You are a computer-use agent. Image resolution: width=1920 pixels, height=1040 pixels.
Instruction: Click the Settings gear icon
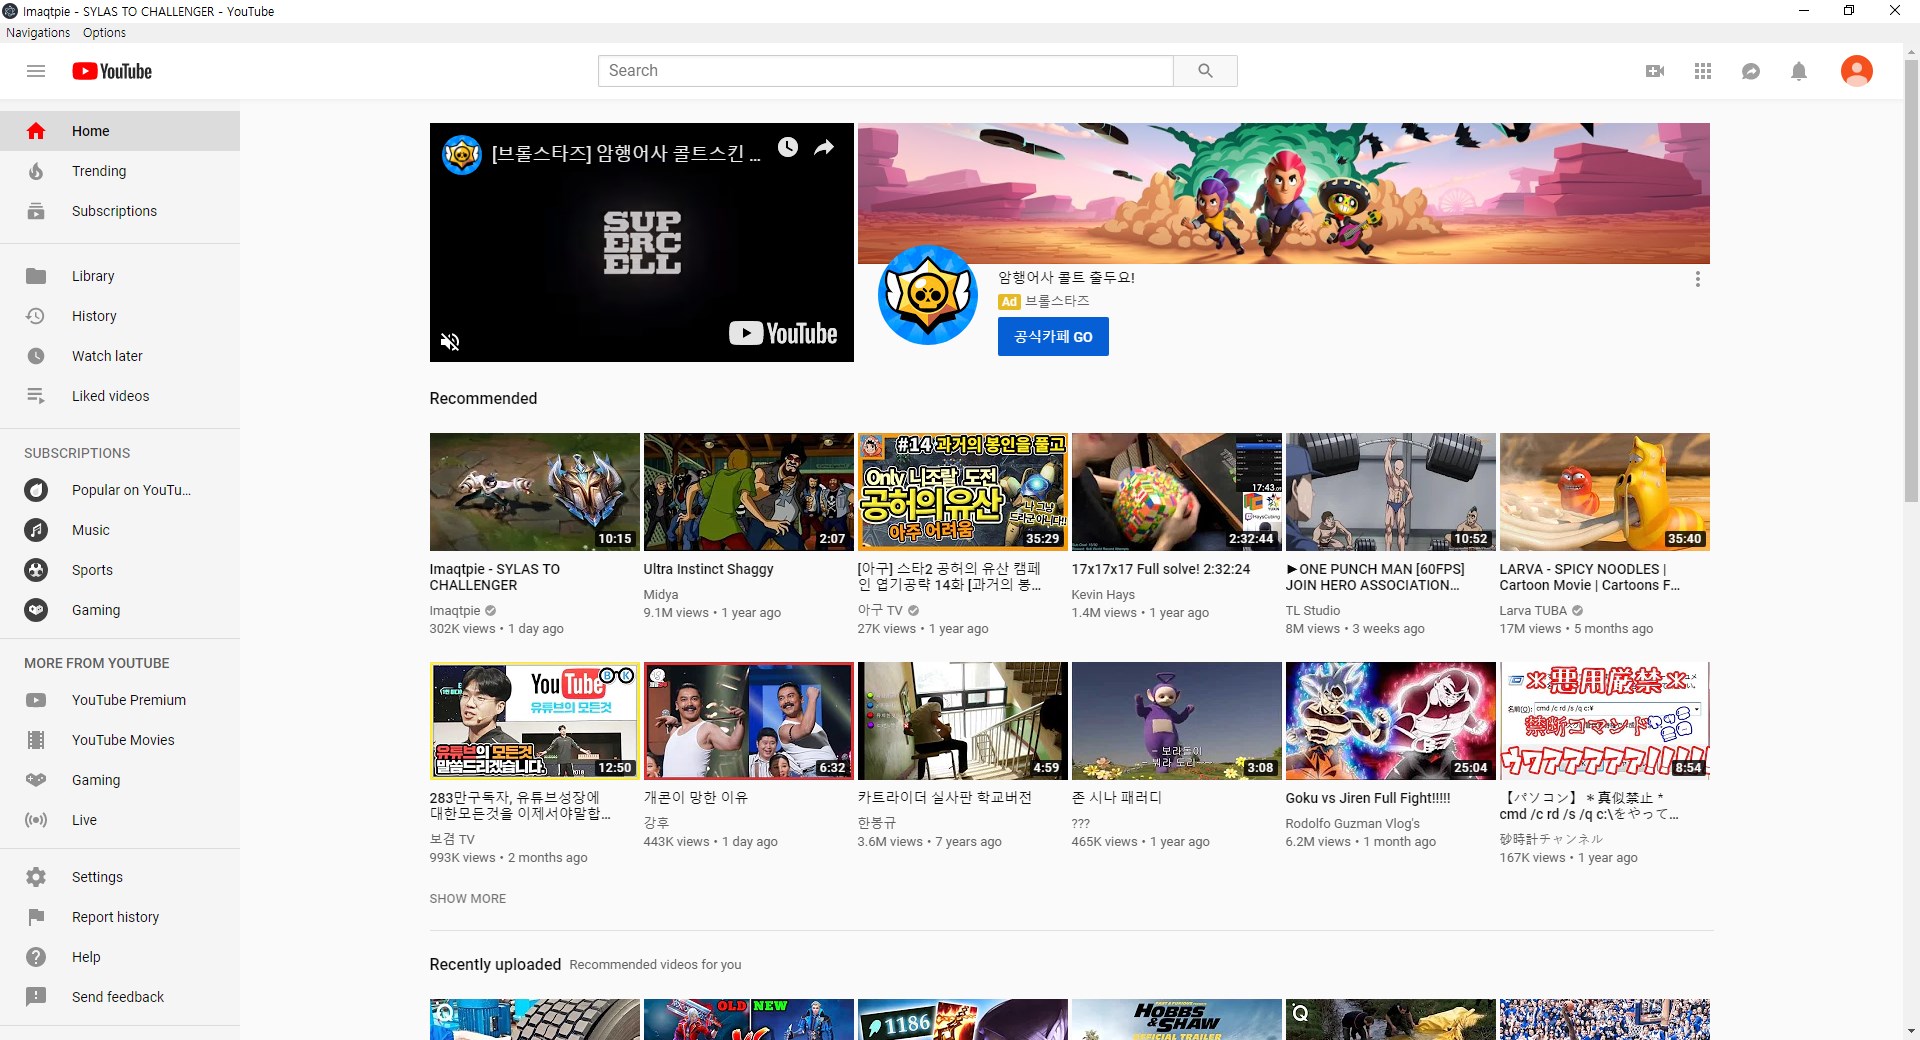(36, 877)
